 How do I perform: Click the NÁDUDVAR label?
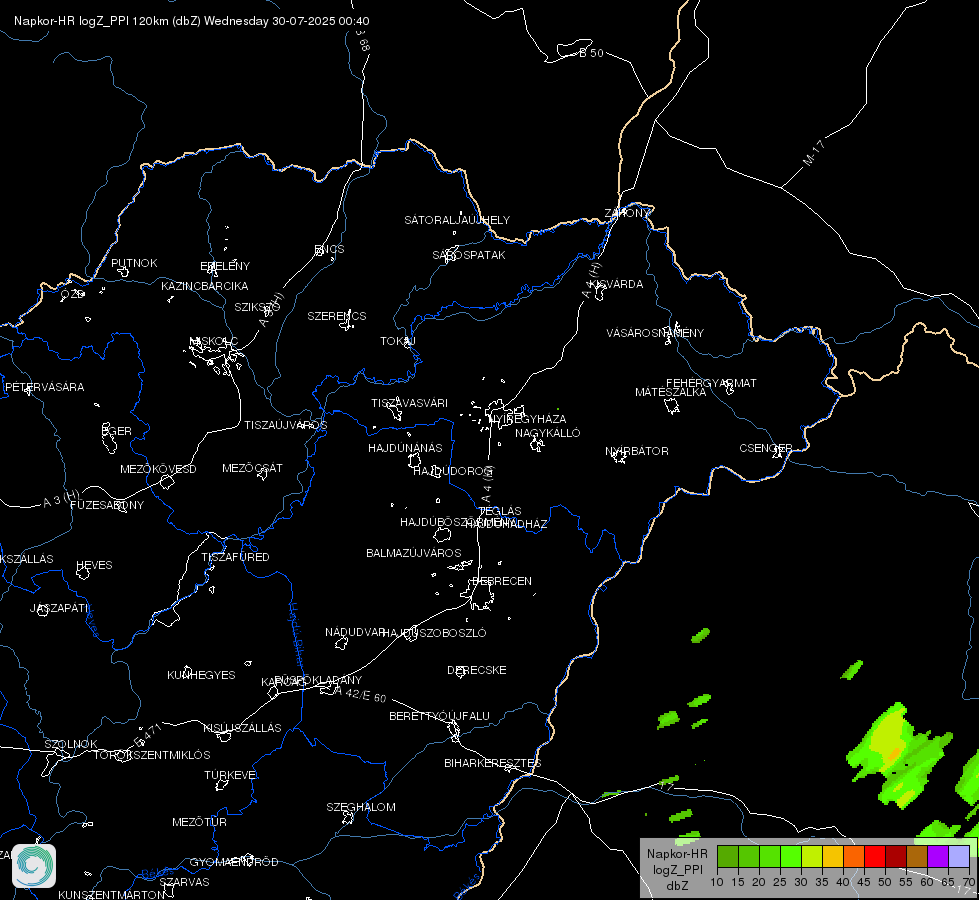(x=355, y=632)
